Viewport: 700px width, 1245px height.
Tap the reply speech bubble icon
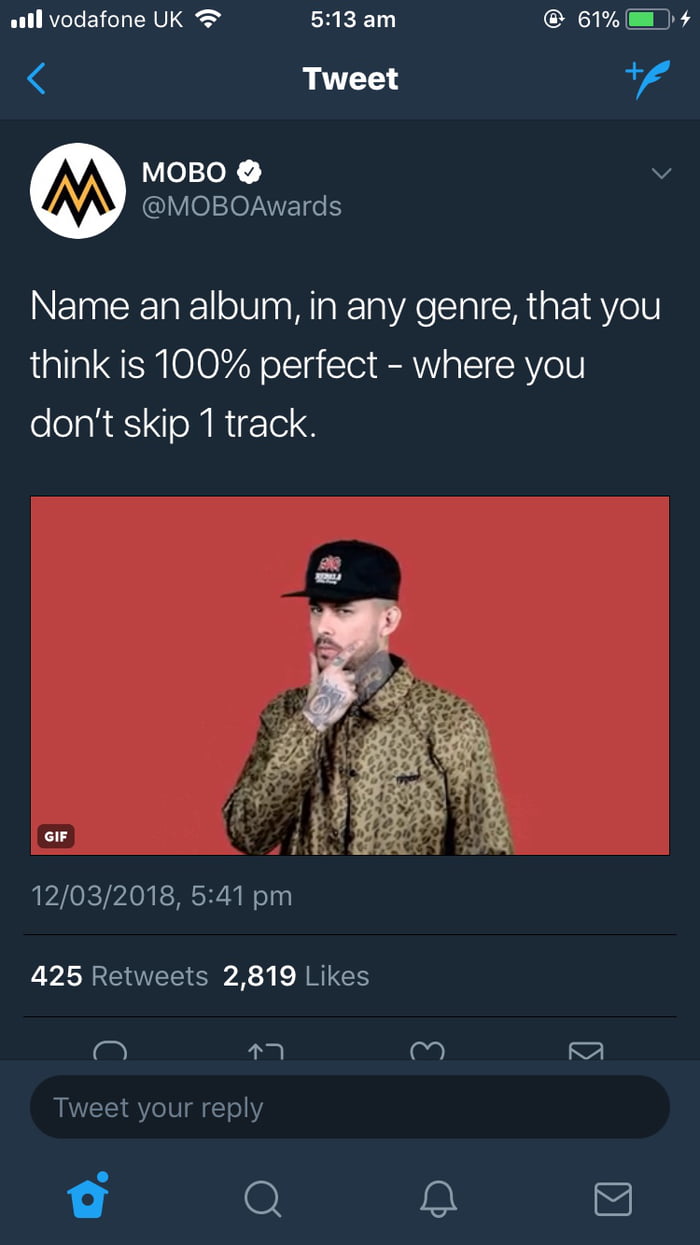[x=110, y=1050]
